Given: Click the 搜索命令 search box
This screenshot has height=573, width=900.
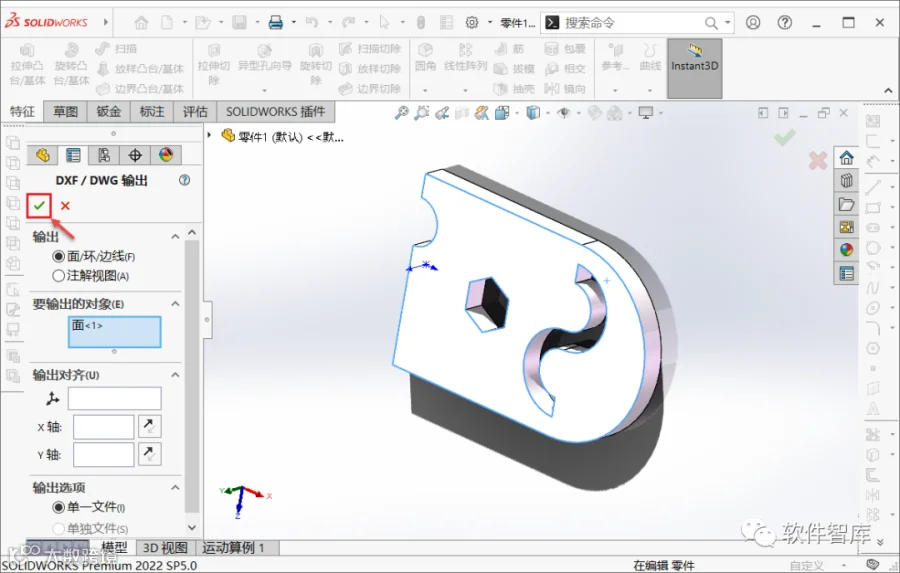Looking at the screenshot, I should (x=631, y=22).
